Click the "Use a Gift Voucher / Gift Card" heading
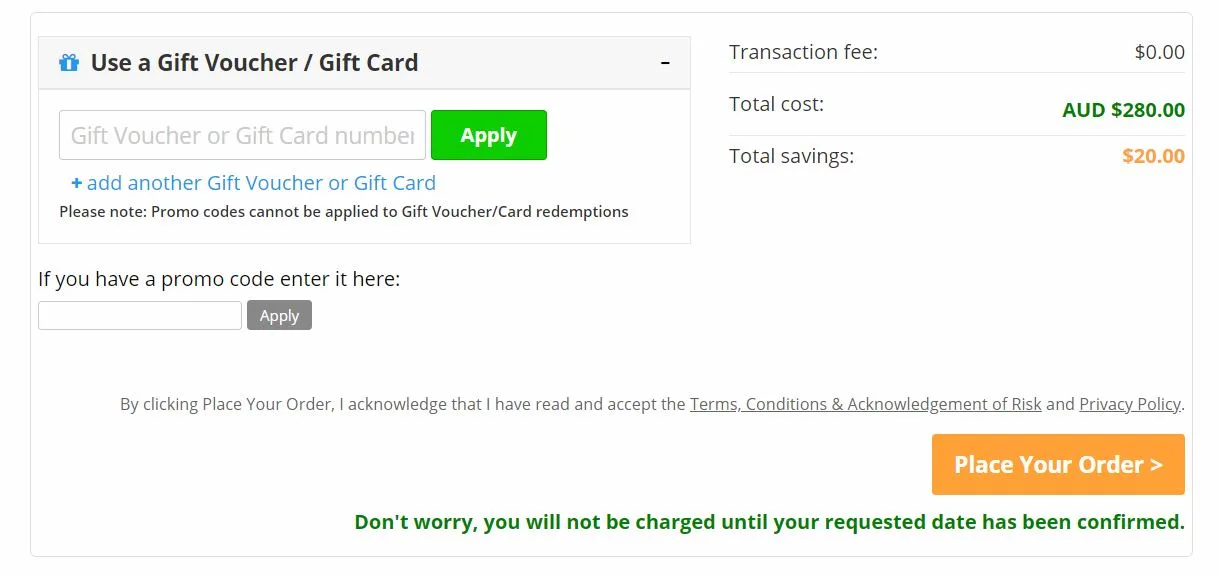The image size is (1221, 576). coord(254,63)
